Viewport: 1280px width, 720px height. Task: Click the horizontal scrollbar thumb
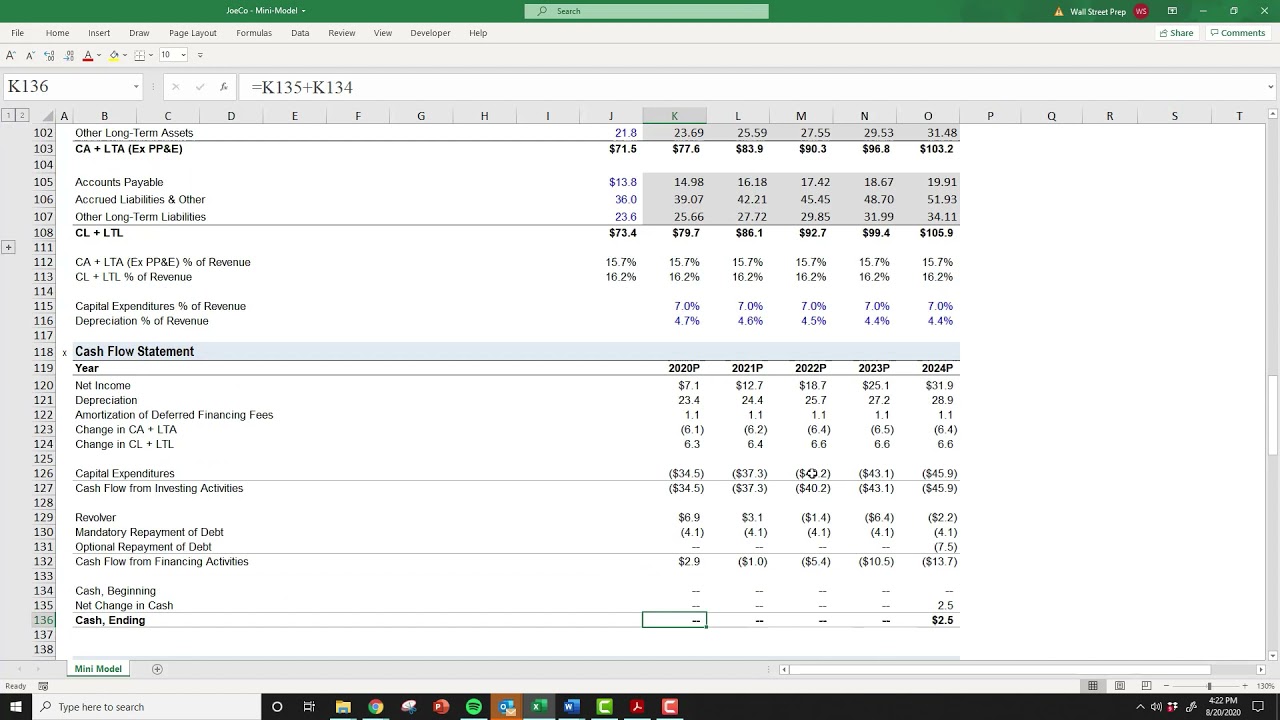coord(1000,669)
